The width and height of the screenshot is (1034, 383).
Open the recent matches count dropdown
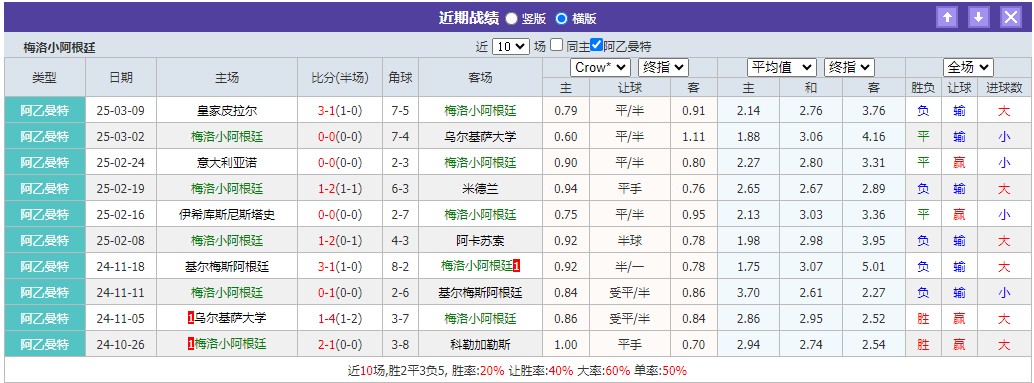(x=511, y=46)
